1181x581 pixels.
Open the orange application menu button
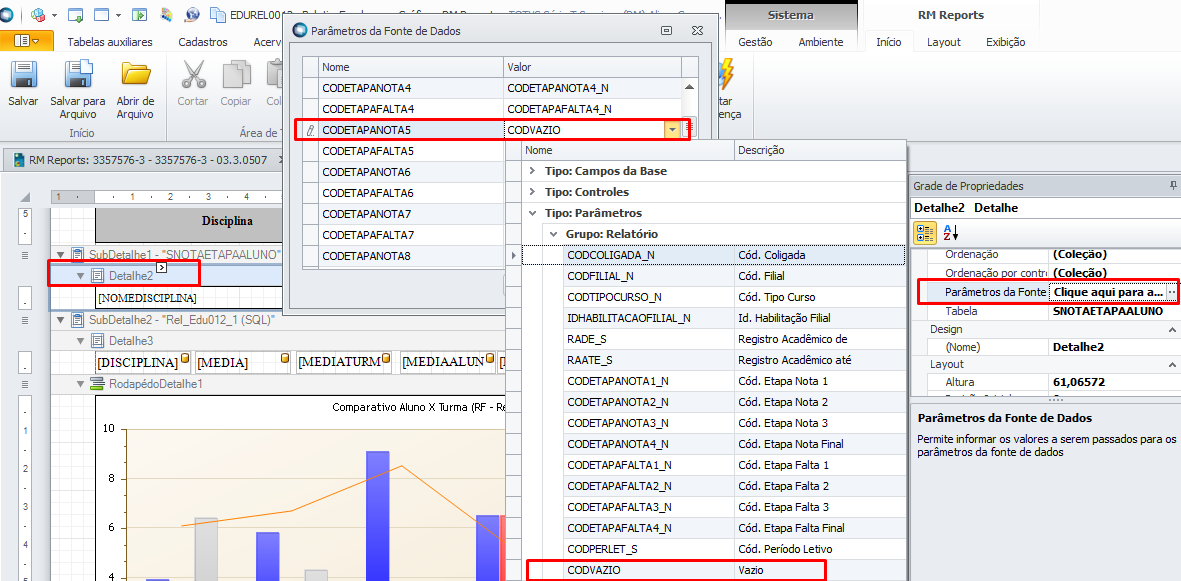pos(27,41)
